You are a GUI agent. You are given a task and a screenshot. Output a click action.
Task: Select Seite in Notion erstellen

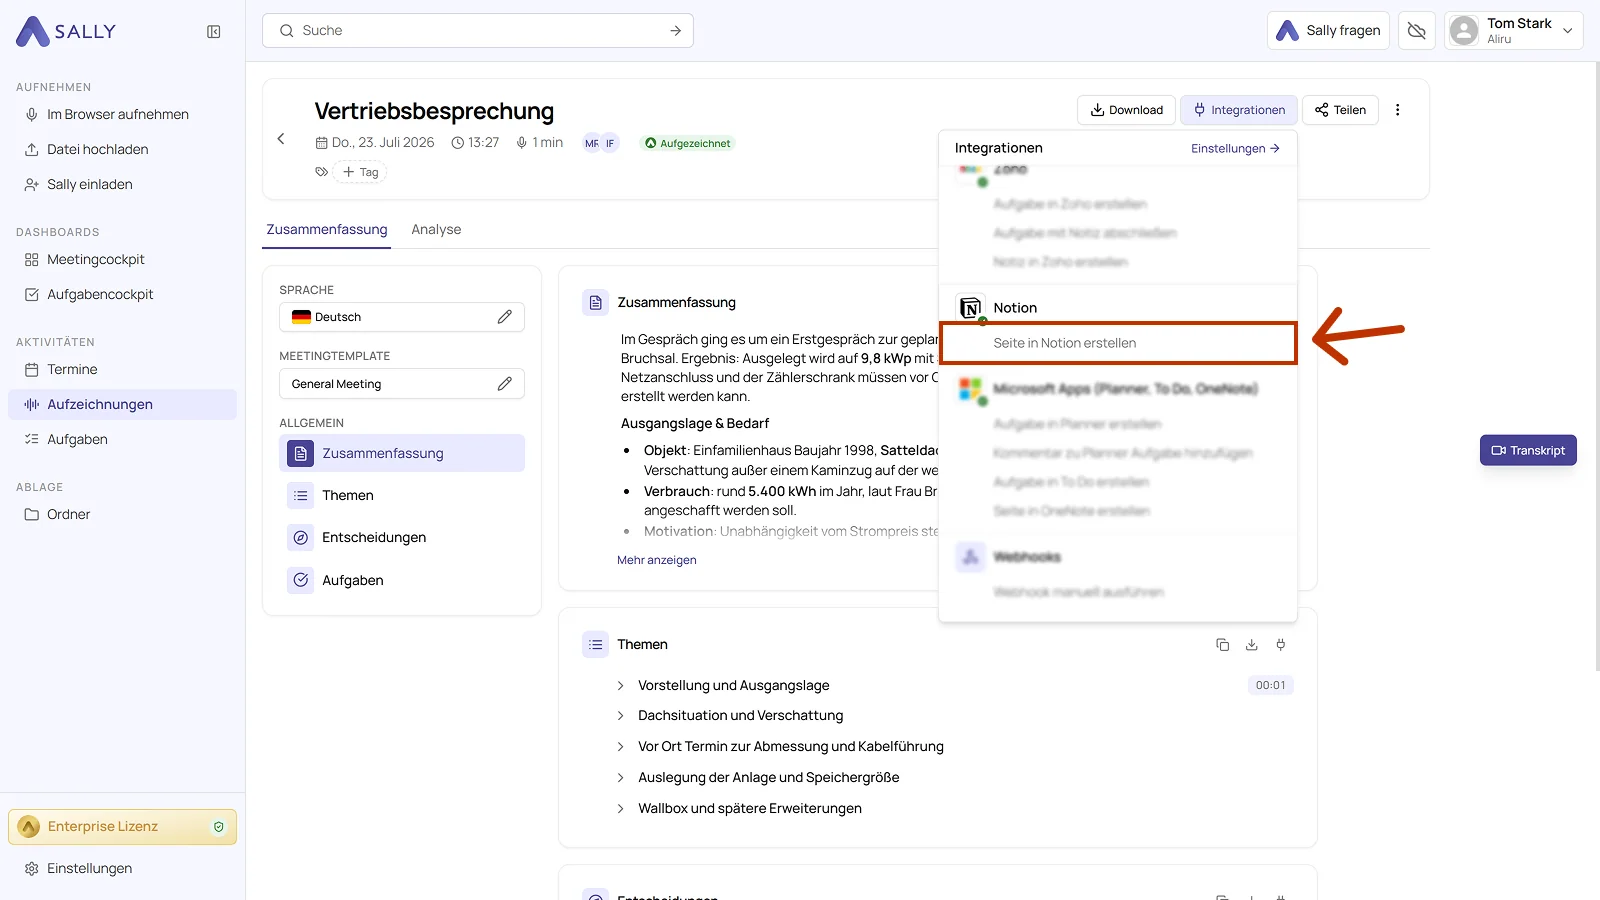[1118, 343]
